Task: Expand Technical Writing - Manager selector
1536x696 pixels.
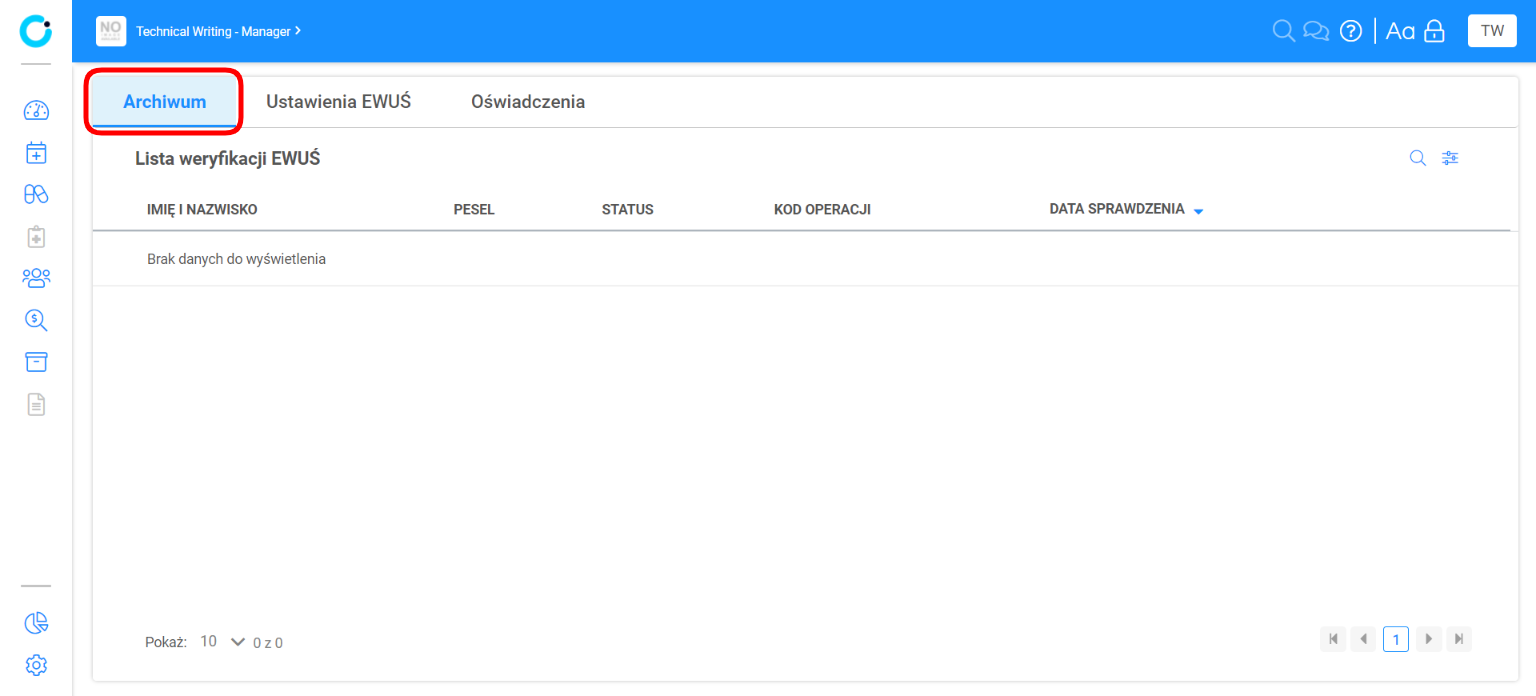Action: [218, 31]
